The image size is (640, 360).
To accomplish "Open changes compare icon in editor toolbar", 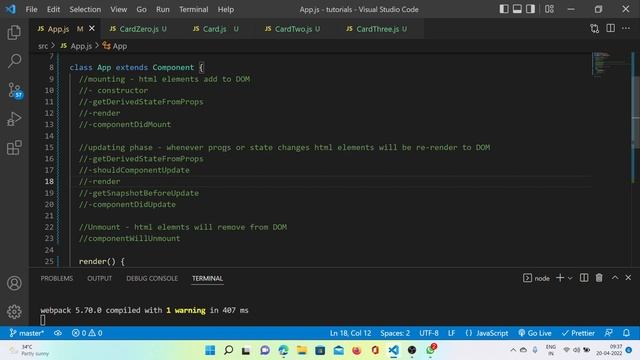I will [x=595, y=29].
